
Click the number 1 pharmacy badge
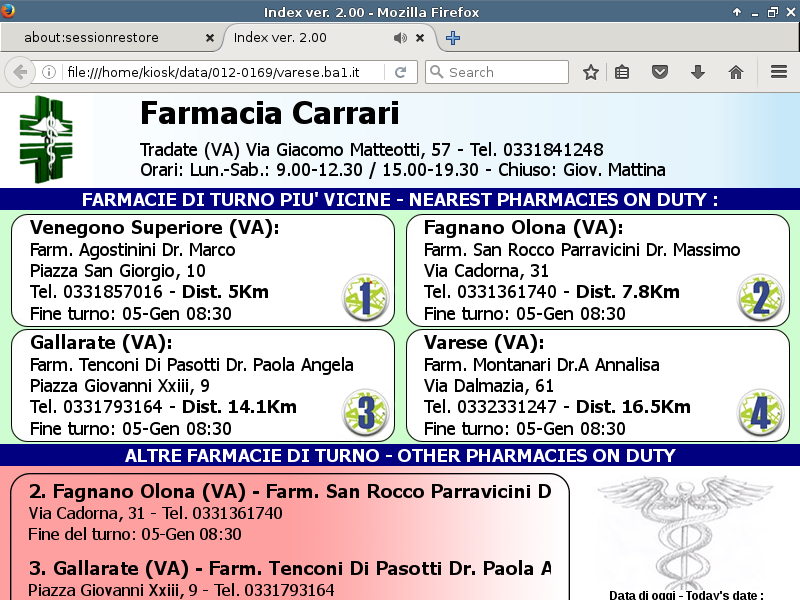coord(364,297)
